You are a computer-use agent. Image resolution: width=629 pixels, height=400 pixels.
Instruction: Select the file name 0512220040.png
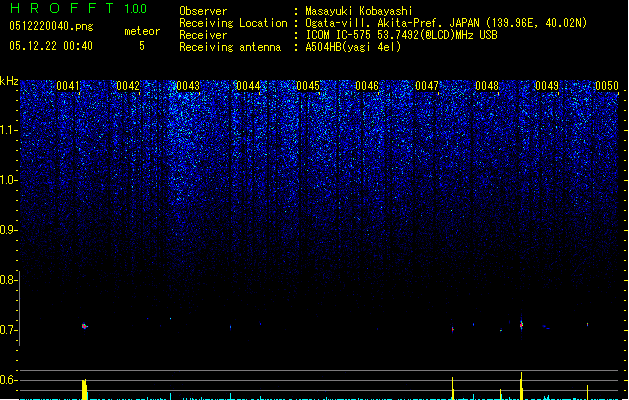click(51, 26)
